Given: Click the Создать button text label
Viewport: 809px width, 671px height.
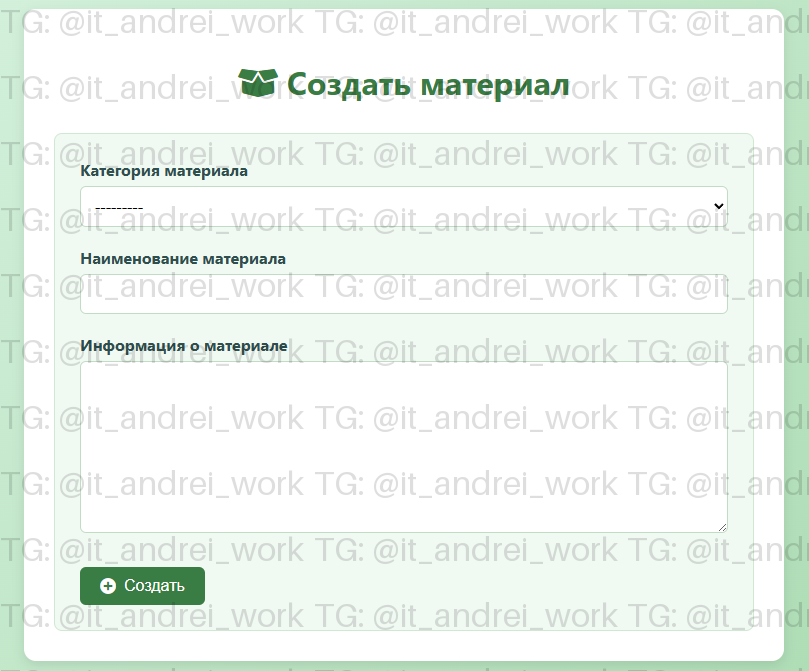Looking at the screenshot, I should [x=154, y=586].
